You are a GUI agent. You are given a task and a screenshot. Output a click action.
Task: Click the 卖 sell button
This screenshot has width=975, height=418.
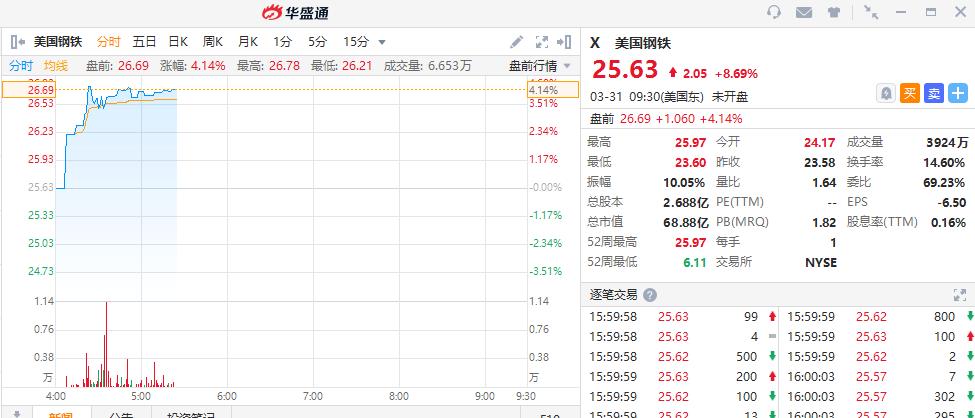tap(934, 93)
